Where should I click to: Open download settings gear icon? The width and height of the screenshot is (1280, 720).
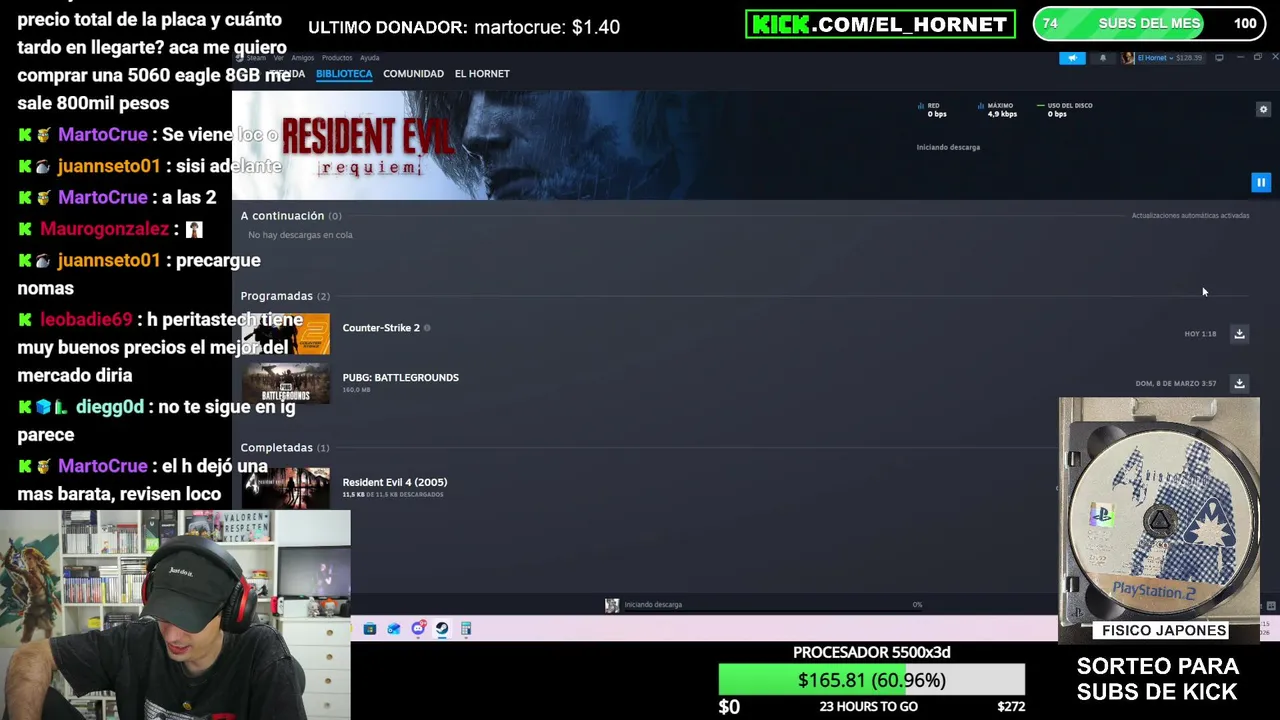pos(1263,110)
